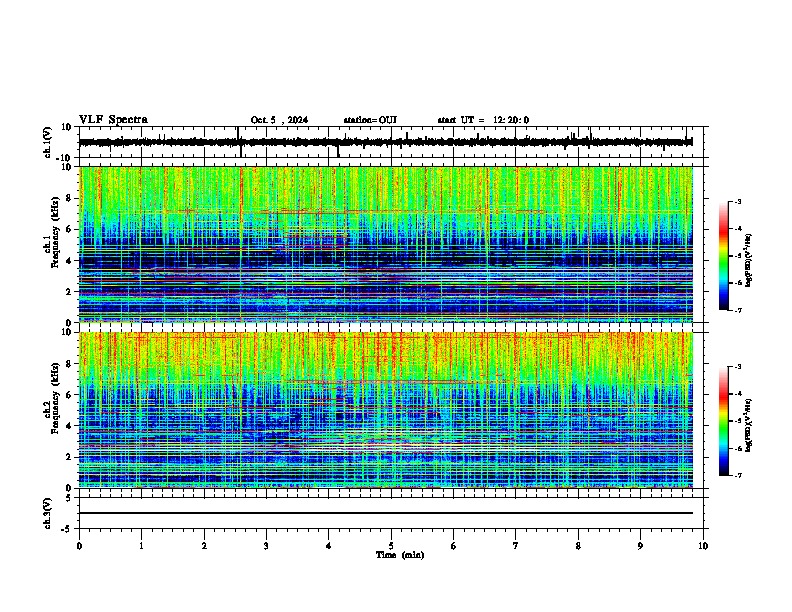This screenshot has height=612, width=792.
Task: Click the time axis tick label "5"
Action: point(391,546)
